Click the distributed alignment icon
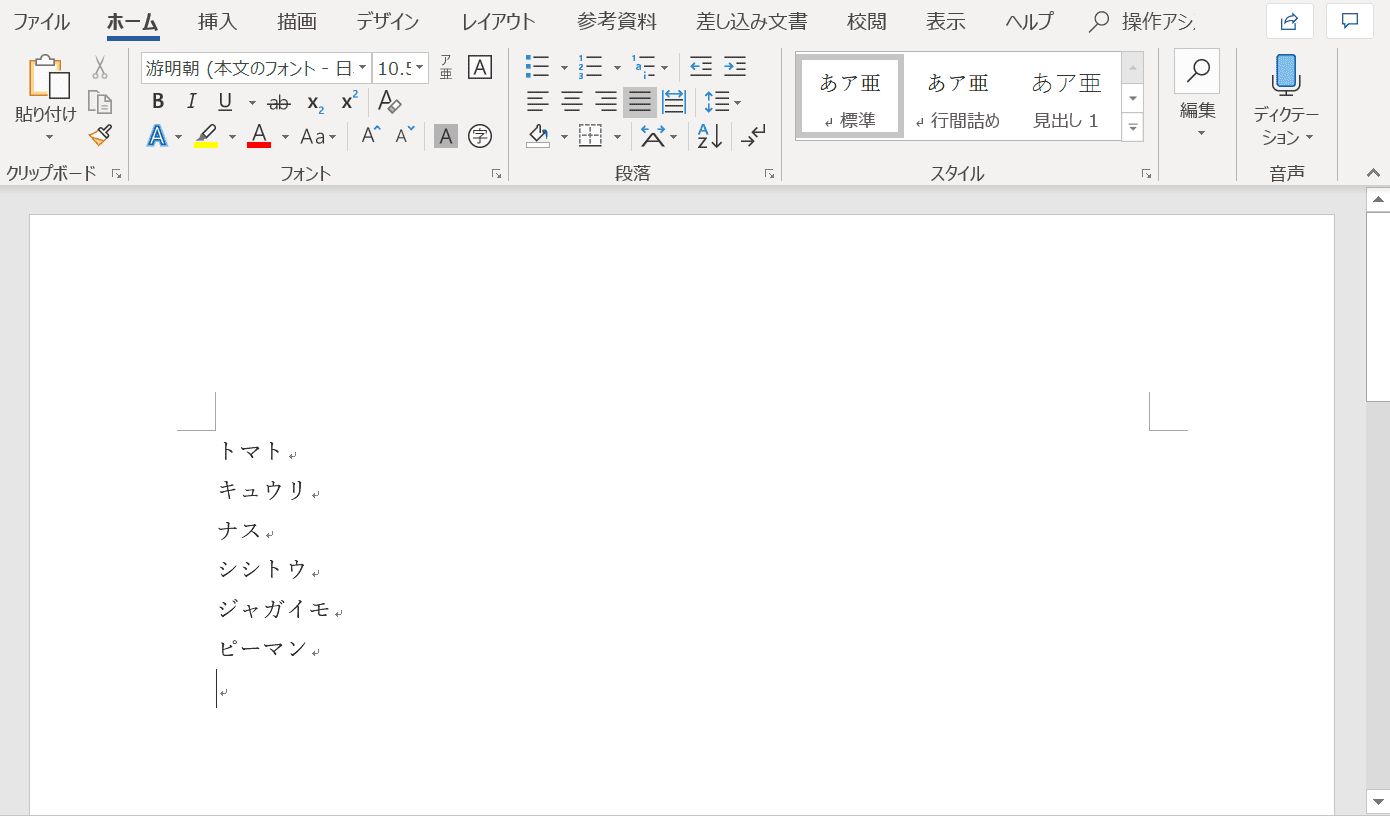 click(674, 102)
